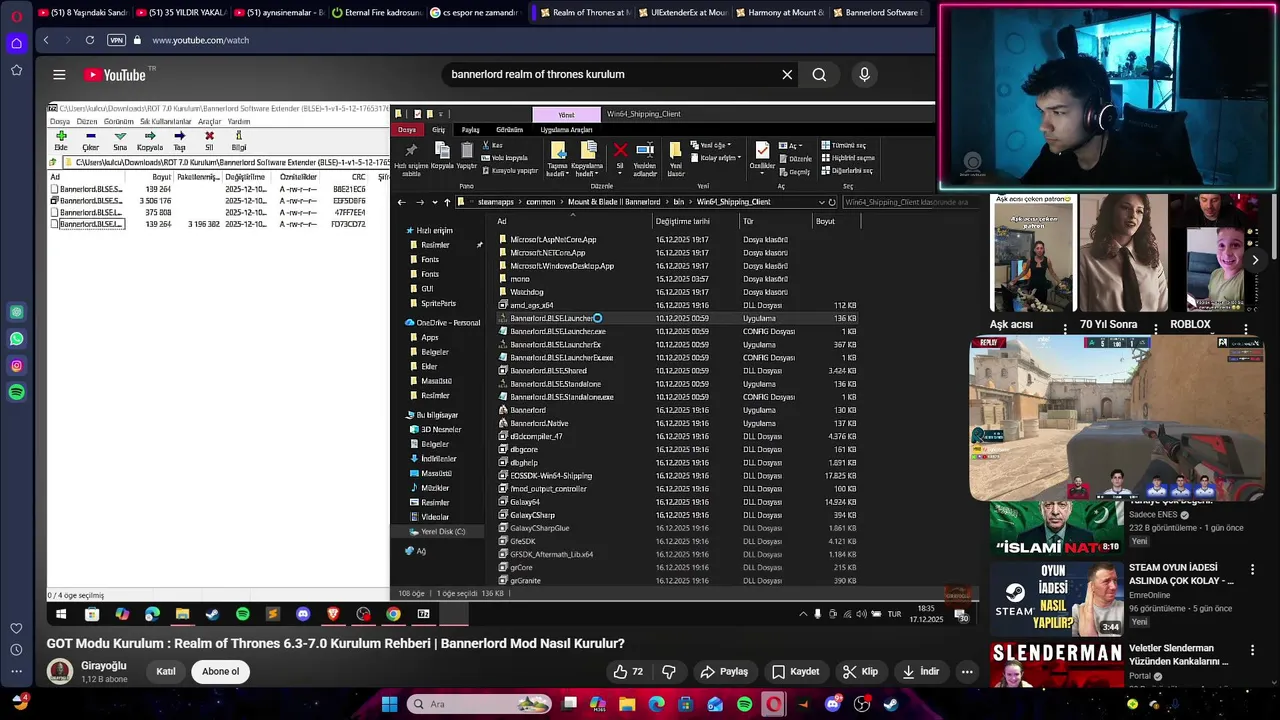Switch to the Görünüm ribbon tab in Explorer

pos(509,130)
